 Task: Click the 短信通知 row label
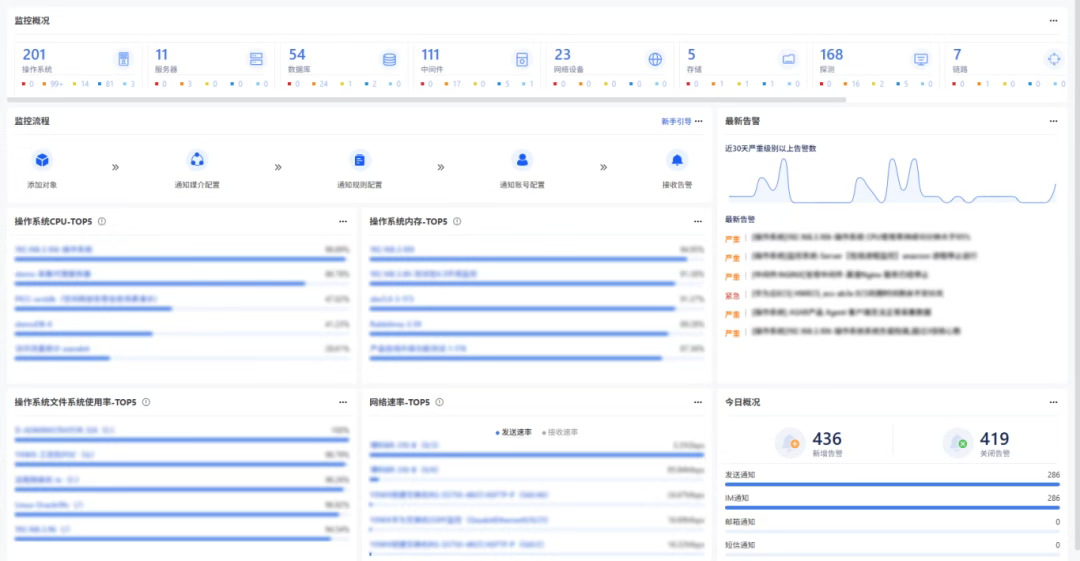click(x=740, y=545)
